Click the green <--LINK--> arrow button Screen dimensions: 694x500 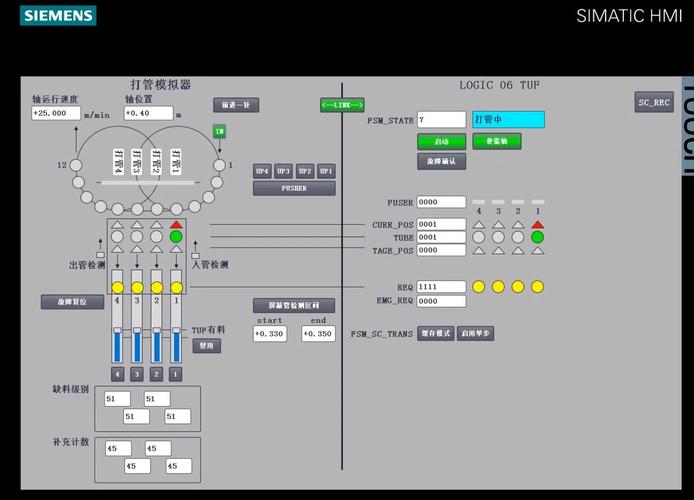click(342, 105)
